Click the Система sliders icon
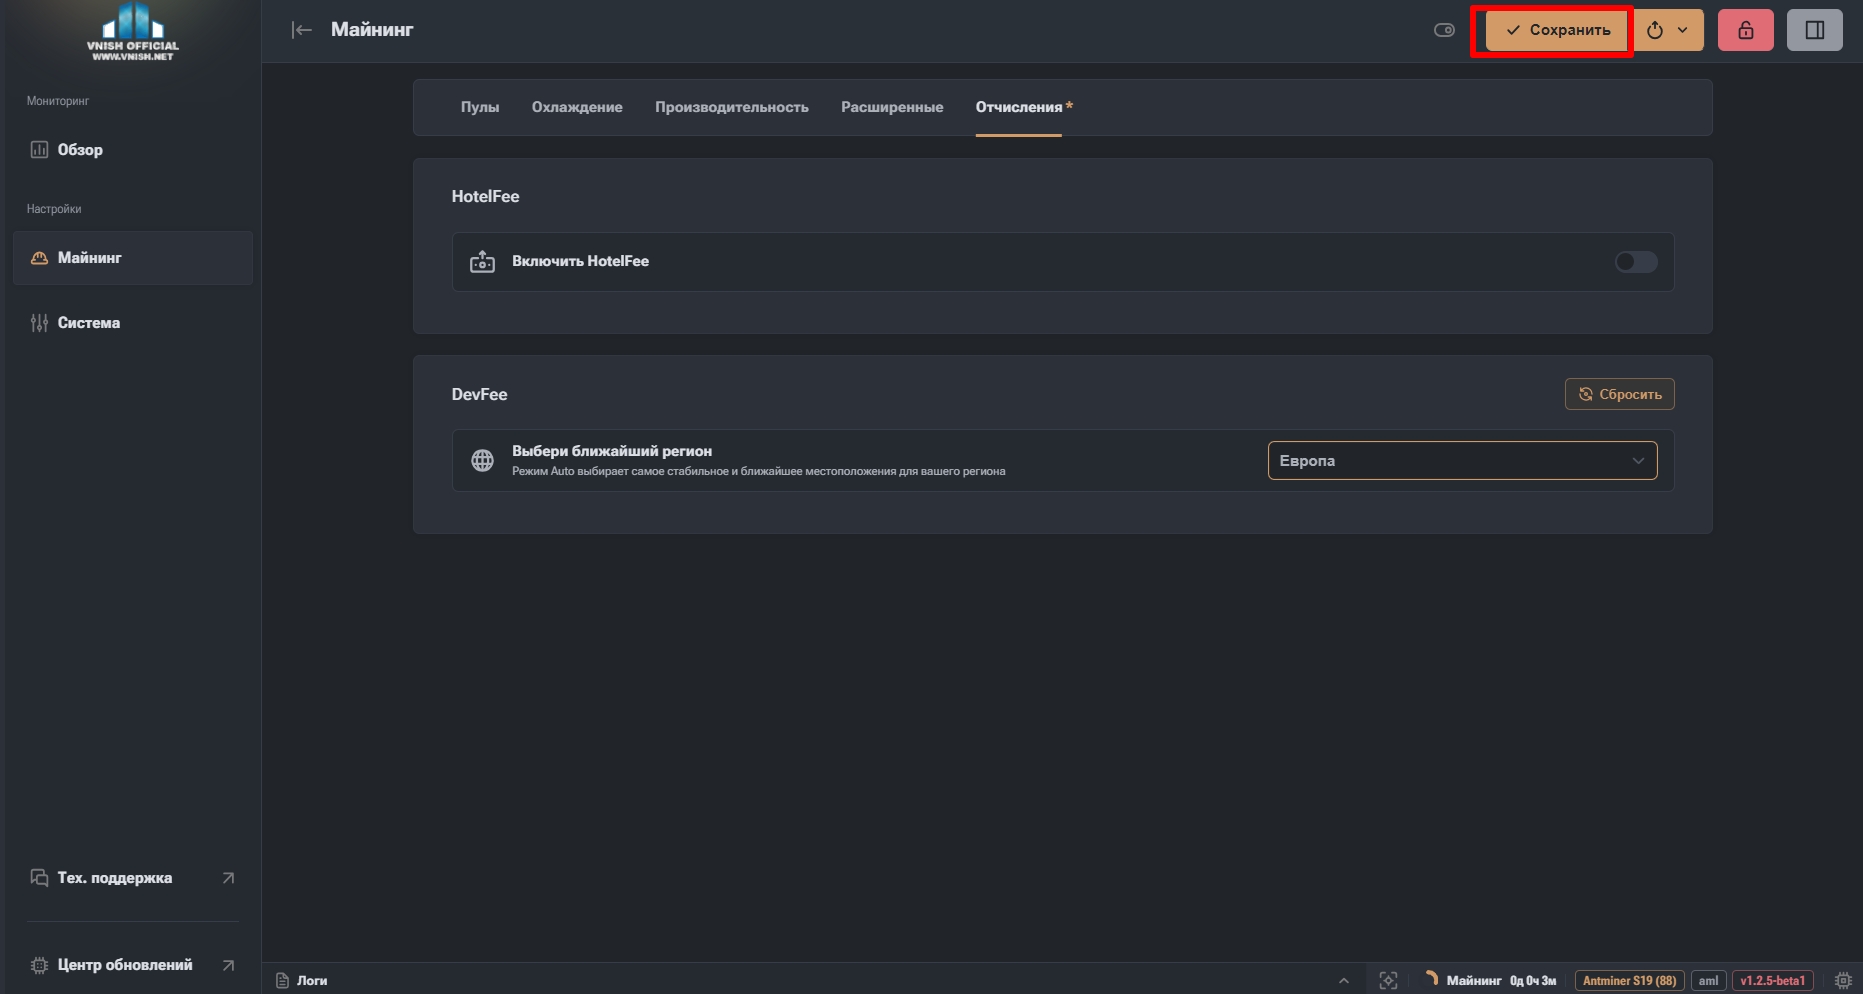 [39, 323]
